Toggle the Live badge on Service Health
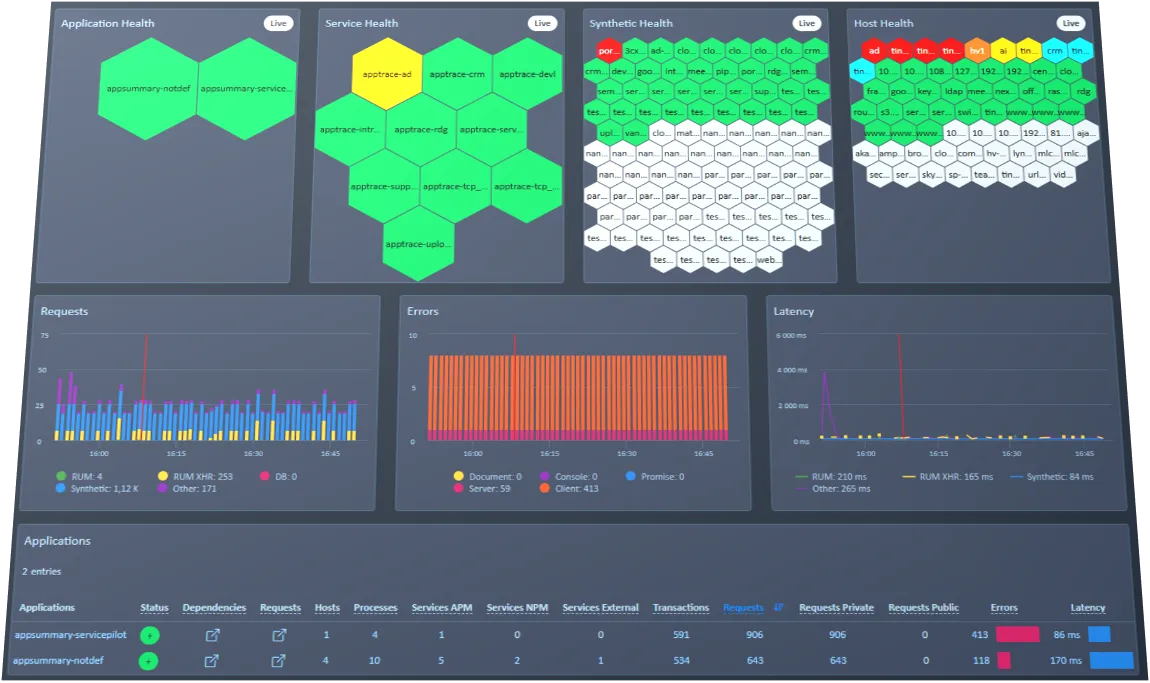This screenshot has width=1150, height=683. [x=542, y=23]
